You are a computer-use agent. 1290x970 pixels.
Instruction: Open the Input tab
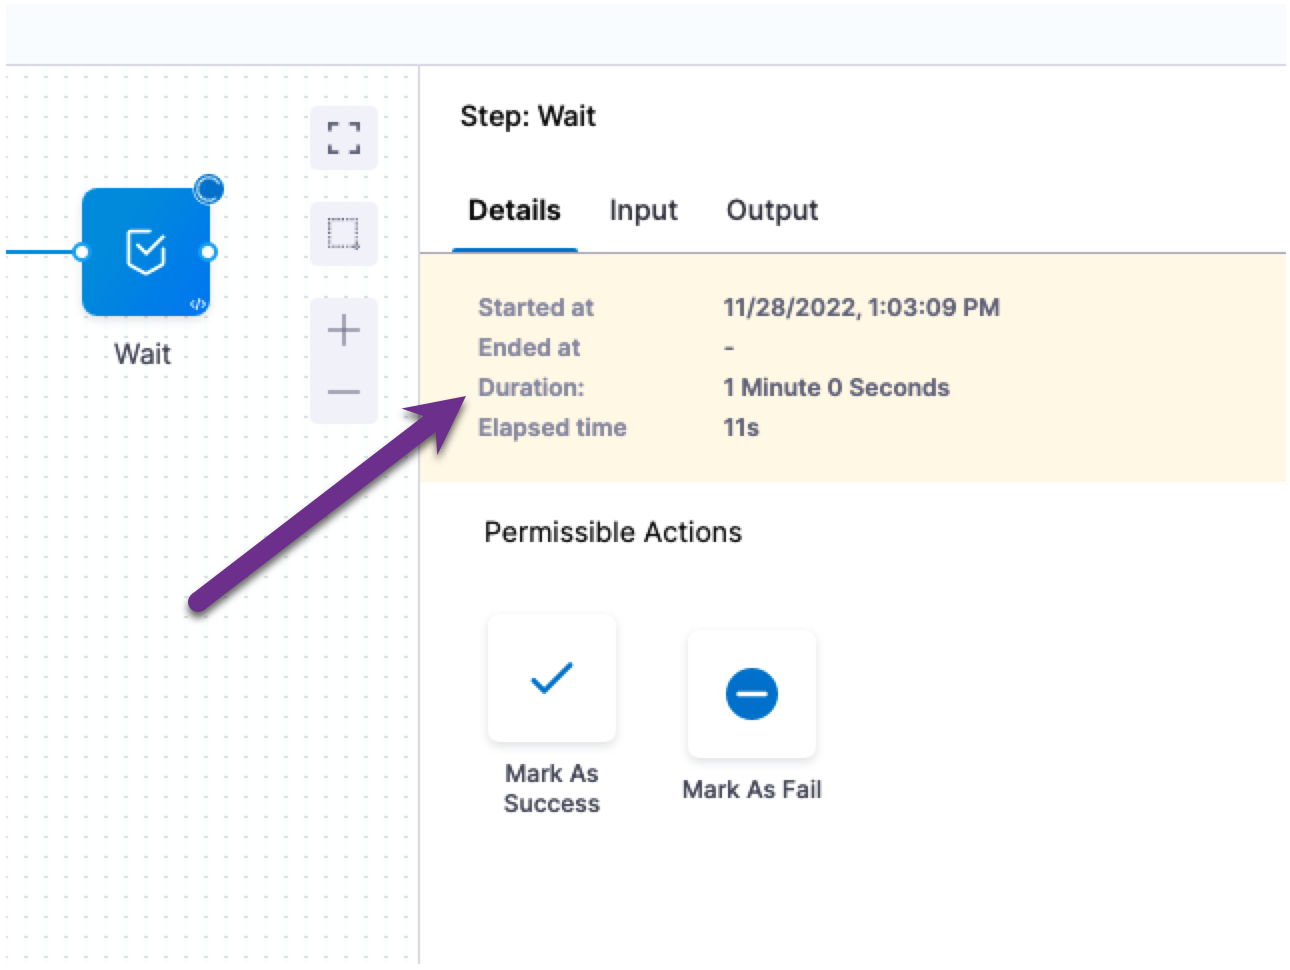[643, 210]
